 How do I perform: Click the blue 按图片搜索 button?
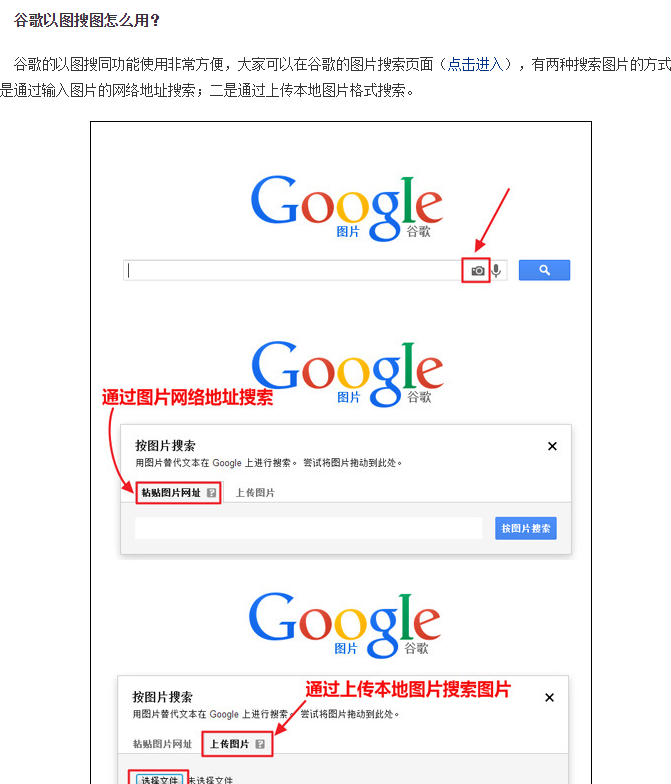tap(526, 528)
